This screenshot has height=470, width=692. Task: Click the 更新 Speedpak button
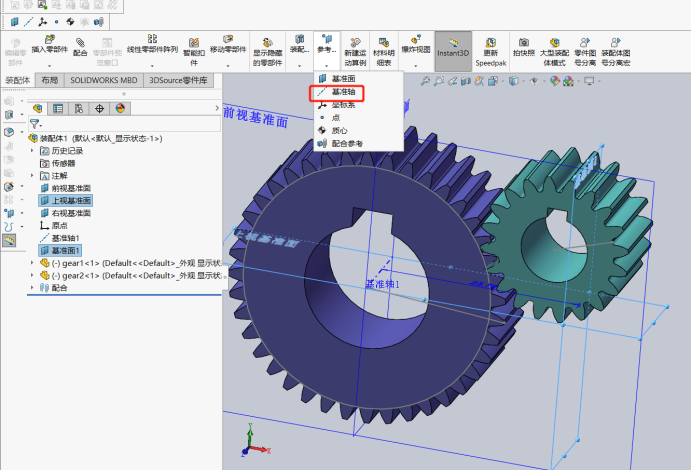tap(490, 52)
